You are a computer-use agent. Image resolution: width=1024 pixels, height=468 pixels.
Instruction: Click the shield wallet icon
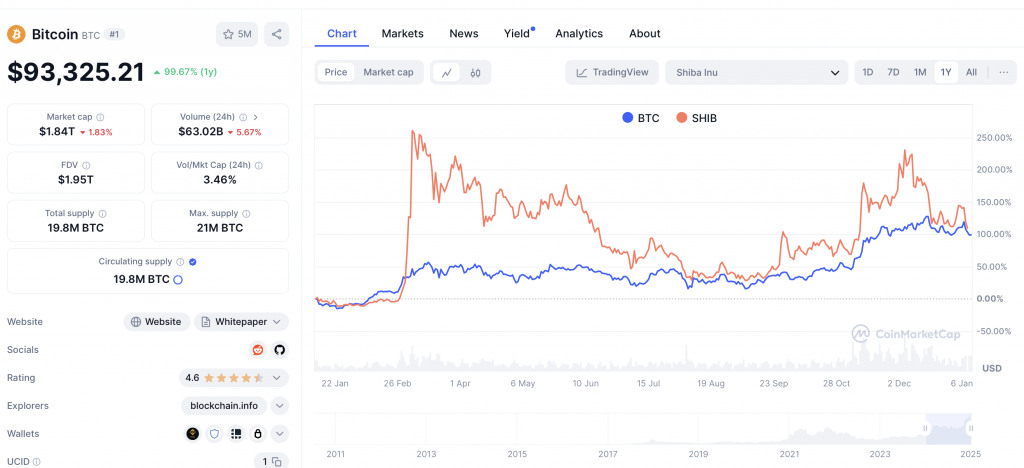coord(214,433)
